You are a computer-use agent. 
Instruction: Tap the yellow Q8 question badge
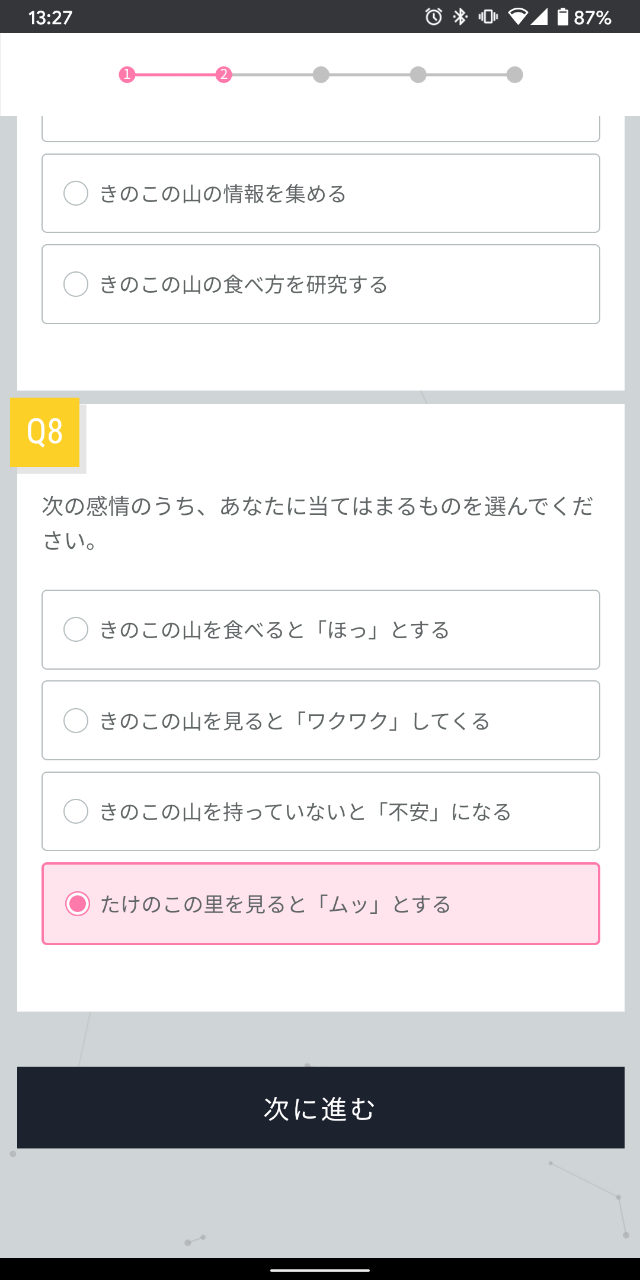pyautogui.click(x=45, y=432)
